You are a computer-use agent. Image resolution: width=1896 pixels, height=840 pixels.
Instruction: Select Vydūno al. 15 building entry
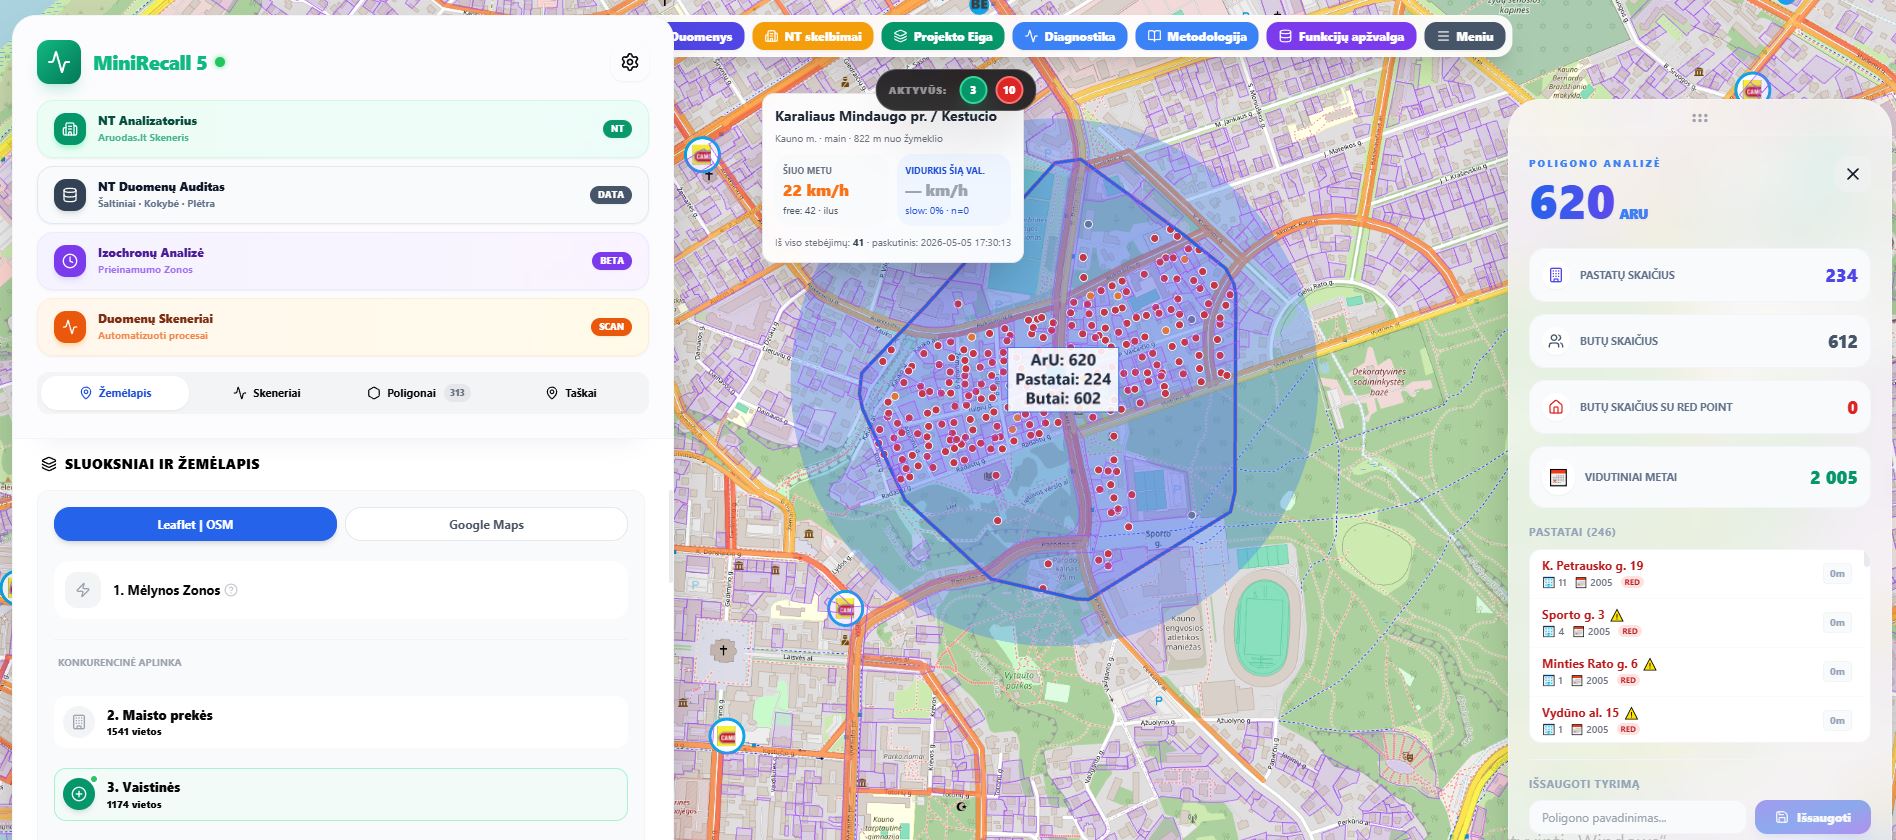1696,720
